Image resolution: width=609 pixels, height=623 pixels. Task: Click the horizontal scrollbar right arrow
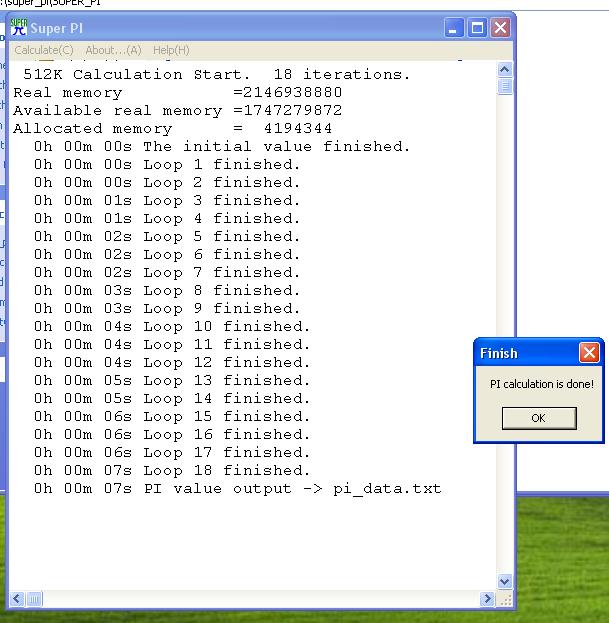488,599
